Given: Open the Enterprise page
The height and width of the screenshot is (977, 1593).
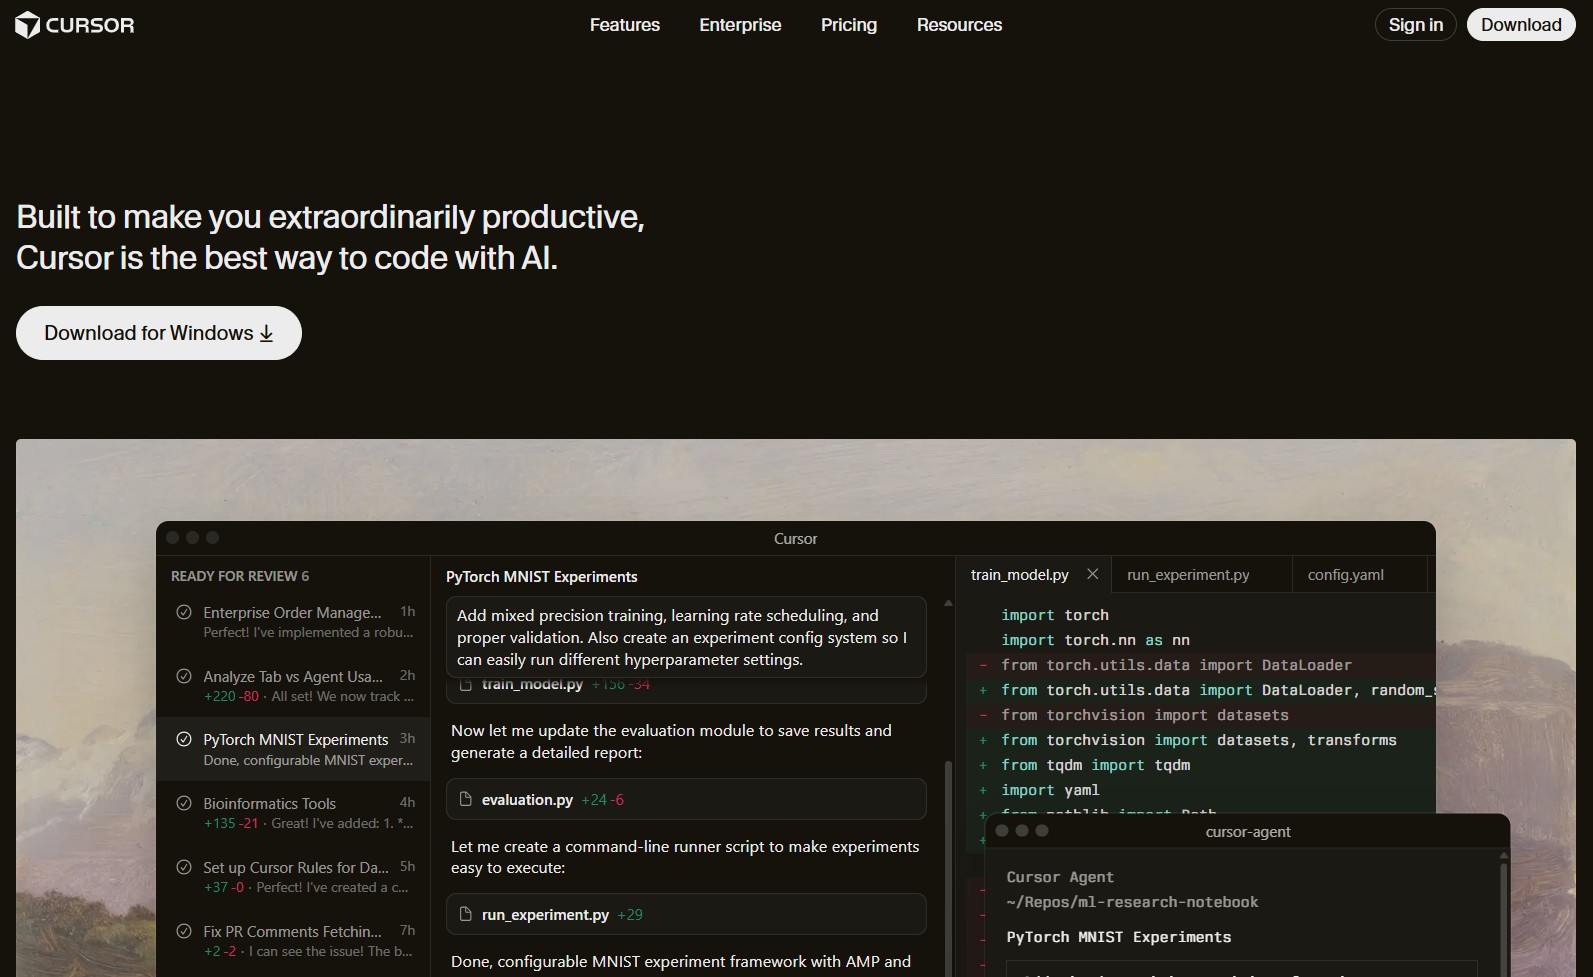Looking at the screenshot, I should click(740, 25).
